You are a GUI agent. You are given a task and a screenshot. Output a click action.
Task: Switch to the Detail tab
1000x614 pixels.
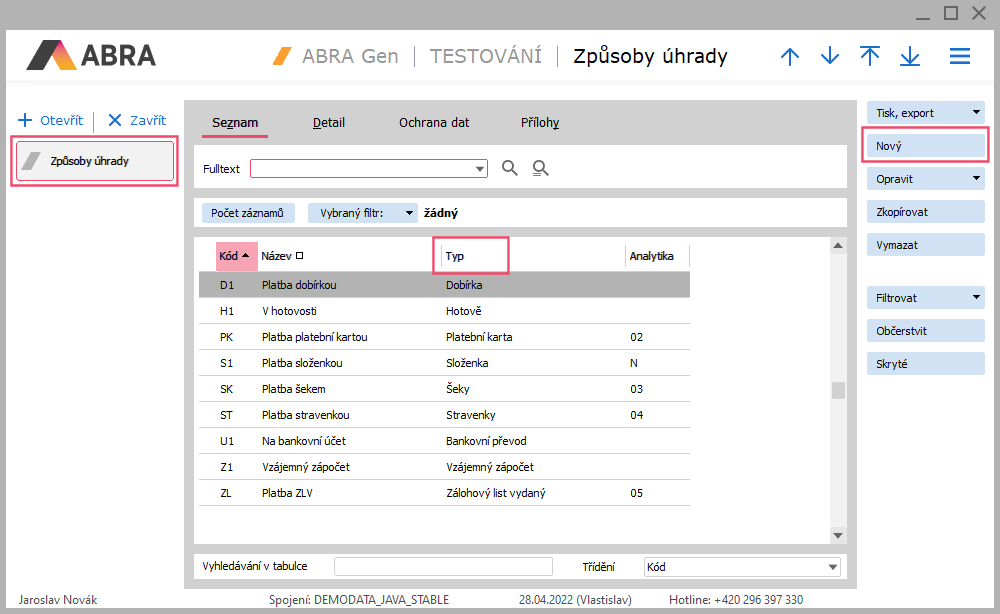[x=328, y=123]
